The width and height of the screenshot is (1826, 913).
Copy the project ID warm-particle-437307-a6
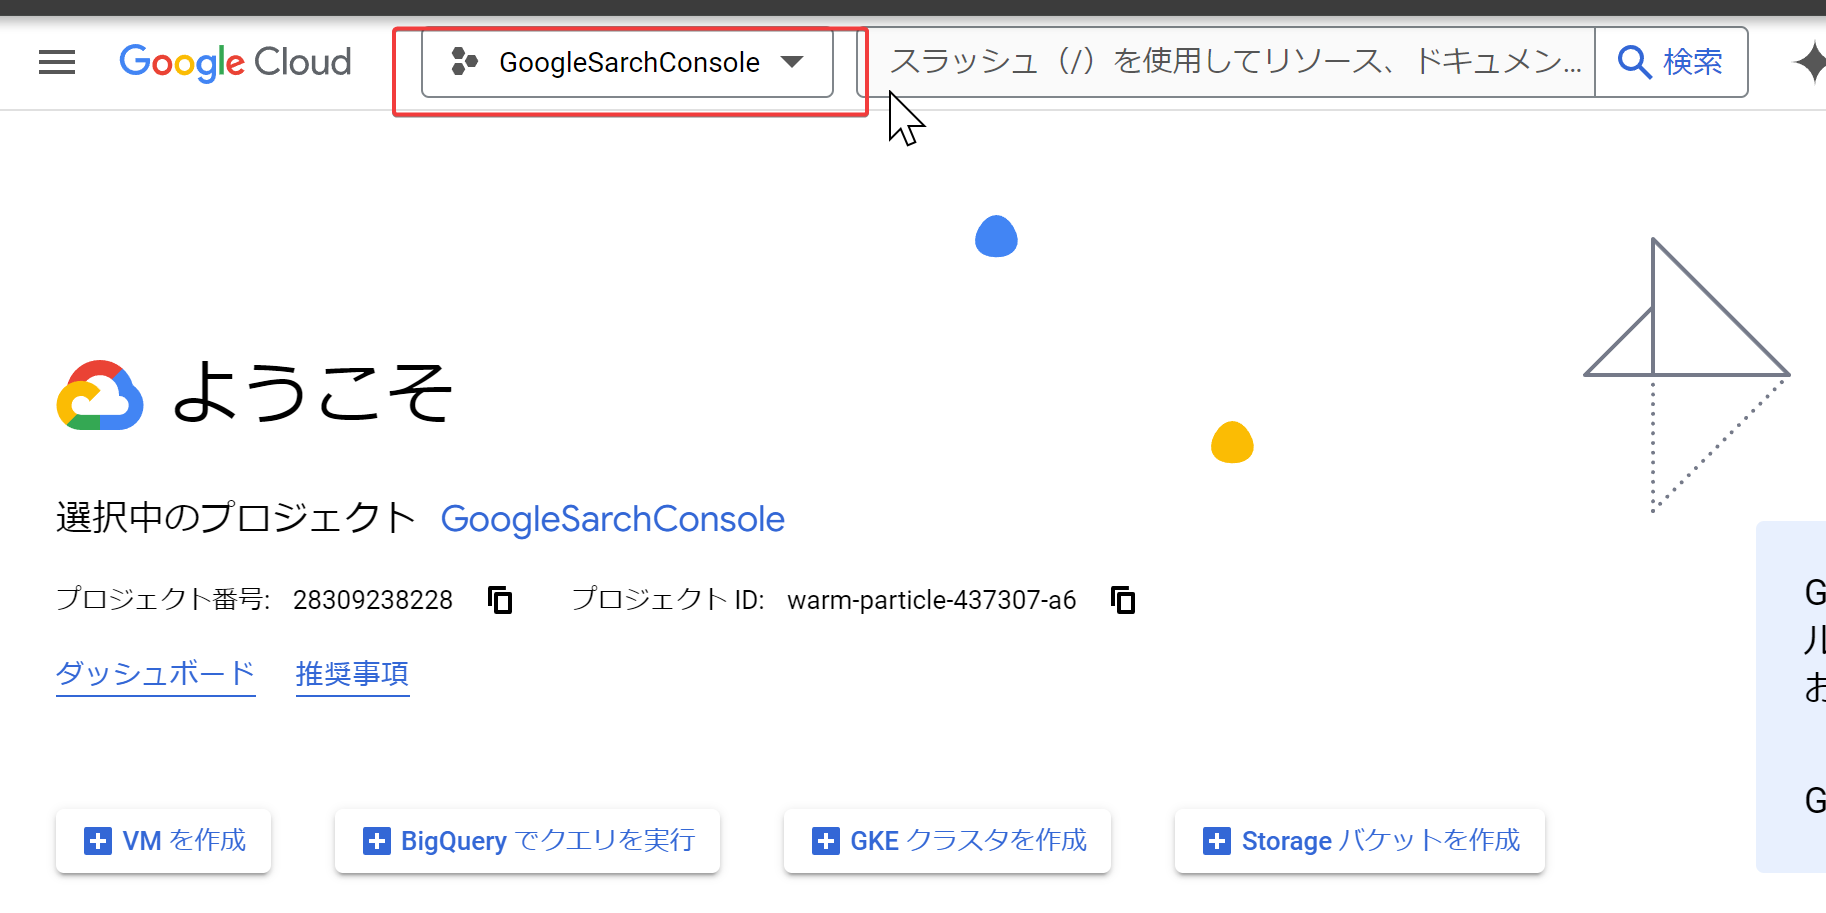tap(1123, 600)
